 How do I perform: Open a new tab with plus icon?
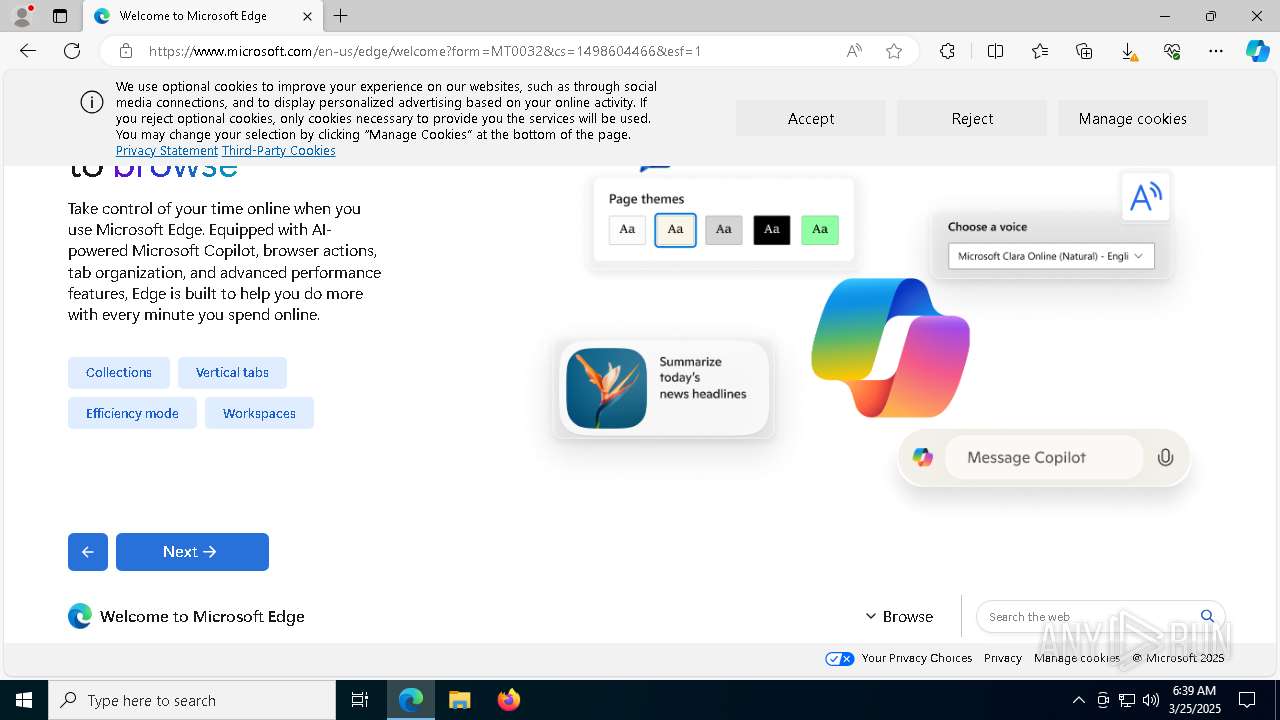[x=341, y=16]
